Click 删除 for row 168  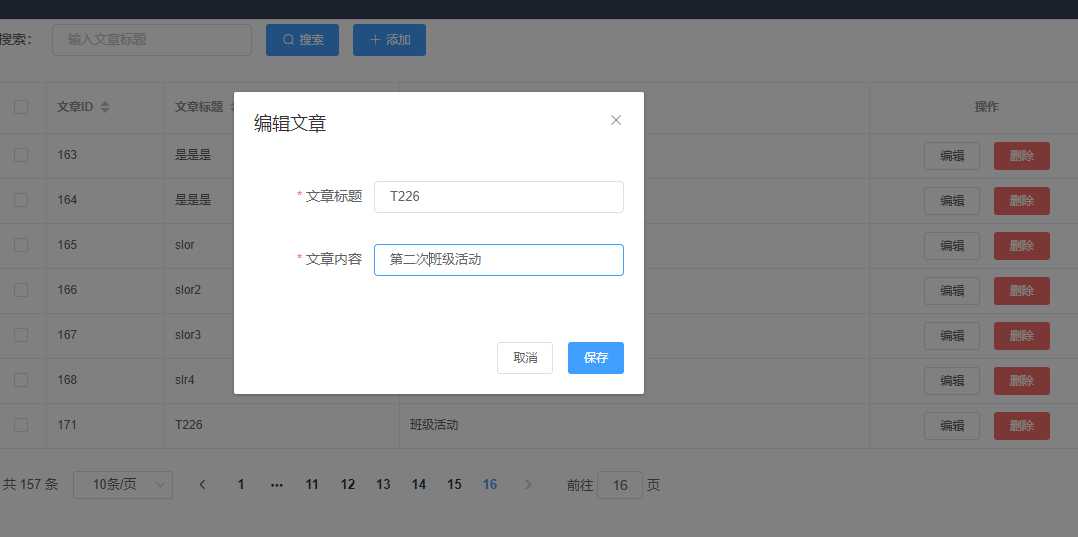tap(1022, 381)
